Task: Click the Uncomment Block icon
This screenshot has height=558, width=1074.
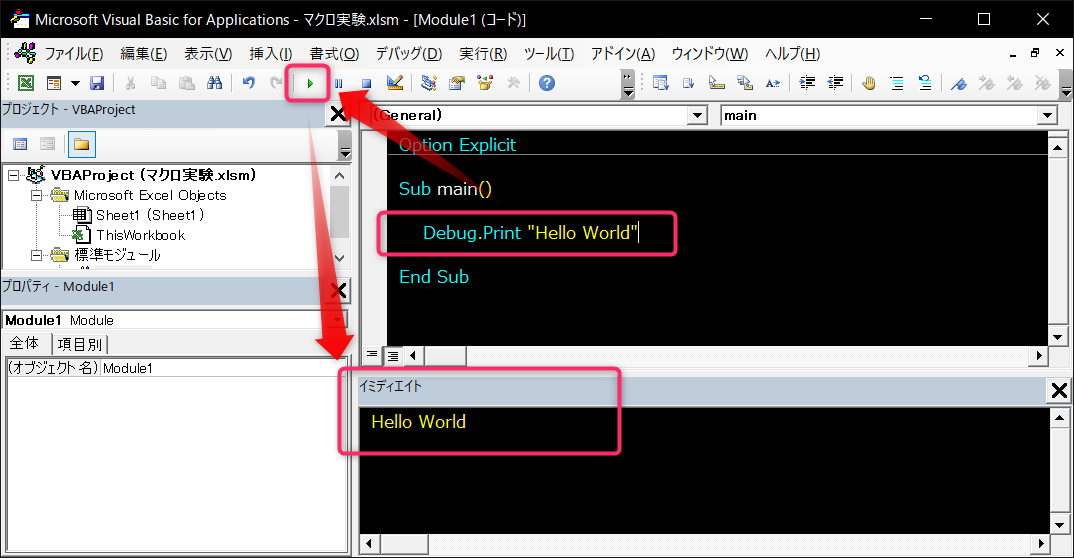Action: pyautogui.click(x=925, y=84)
